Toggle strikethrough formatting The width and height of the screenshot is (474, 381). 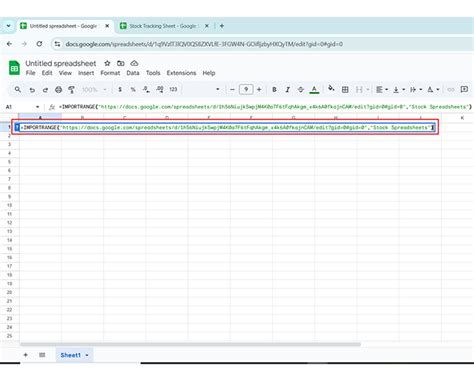pyautogui.click(x=300, y=89)
